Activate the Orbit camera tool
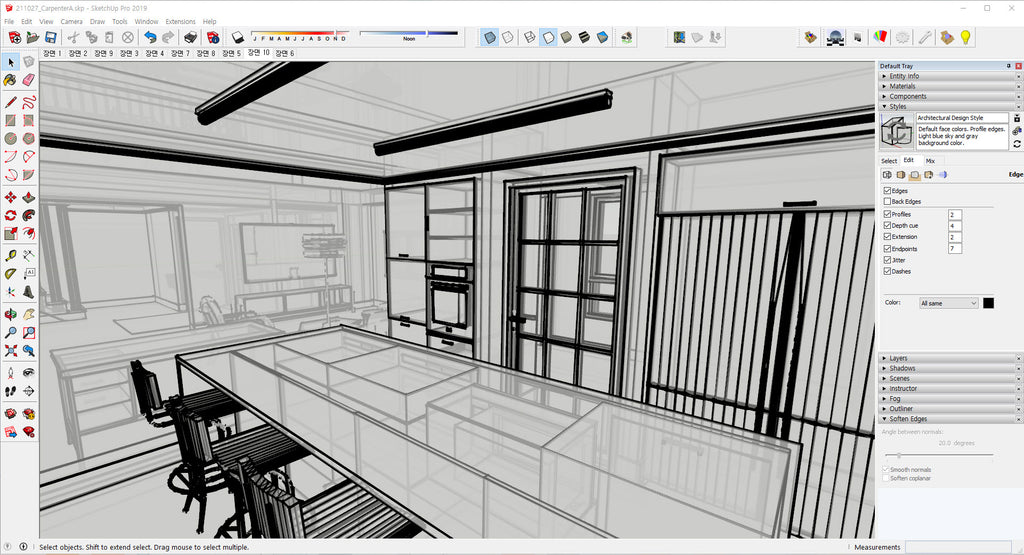1024x555 pixels. (x=10, y=314)
